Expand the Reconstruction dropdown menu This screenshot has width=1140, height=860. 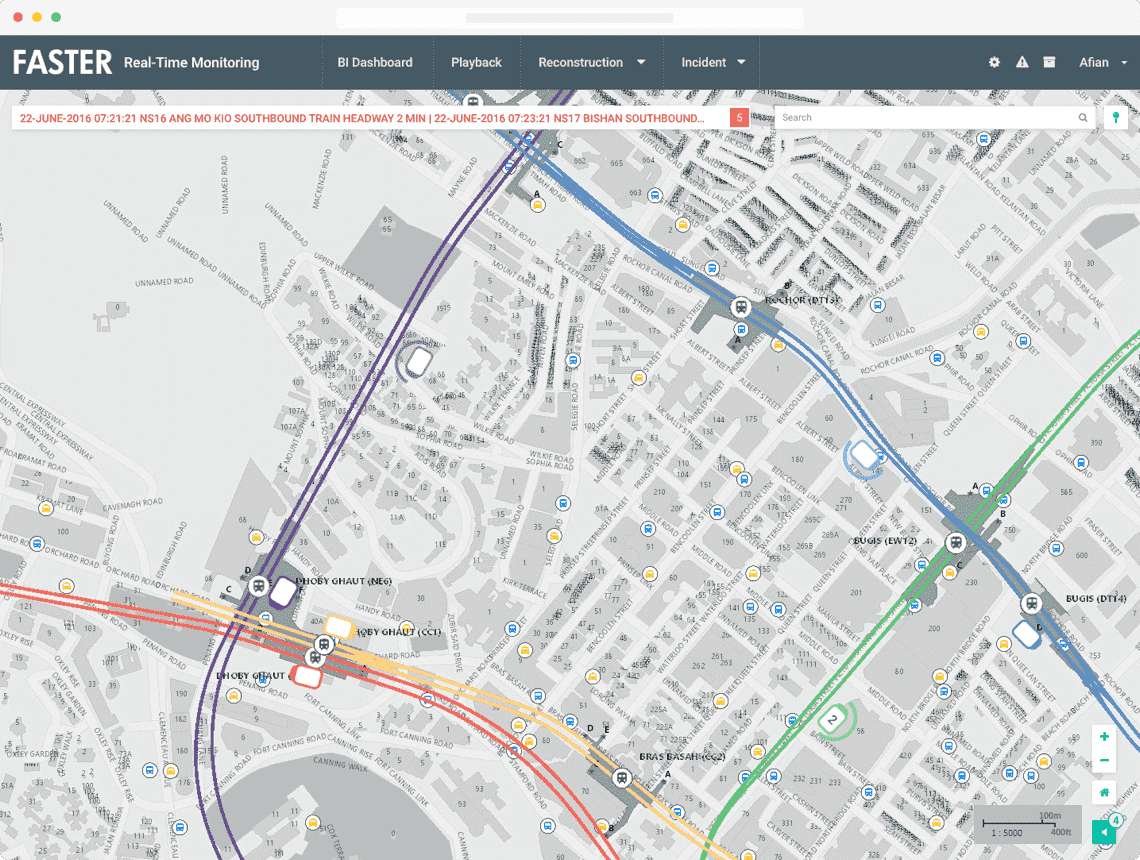pyautogui.click(x=591, y=62)
